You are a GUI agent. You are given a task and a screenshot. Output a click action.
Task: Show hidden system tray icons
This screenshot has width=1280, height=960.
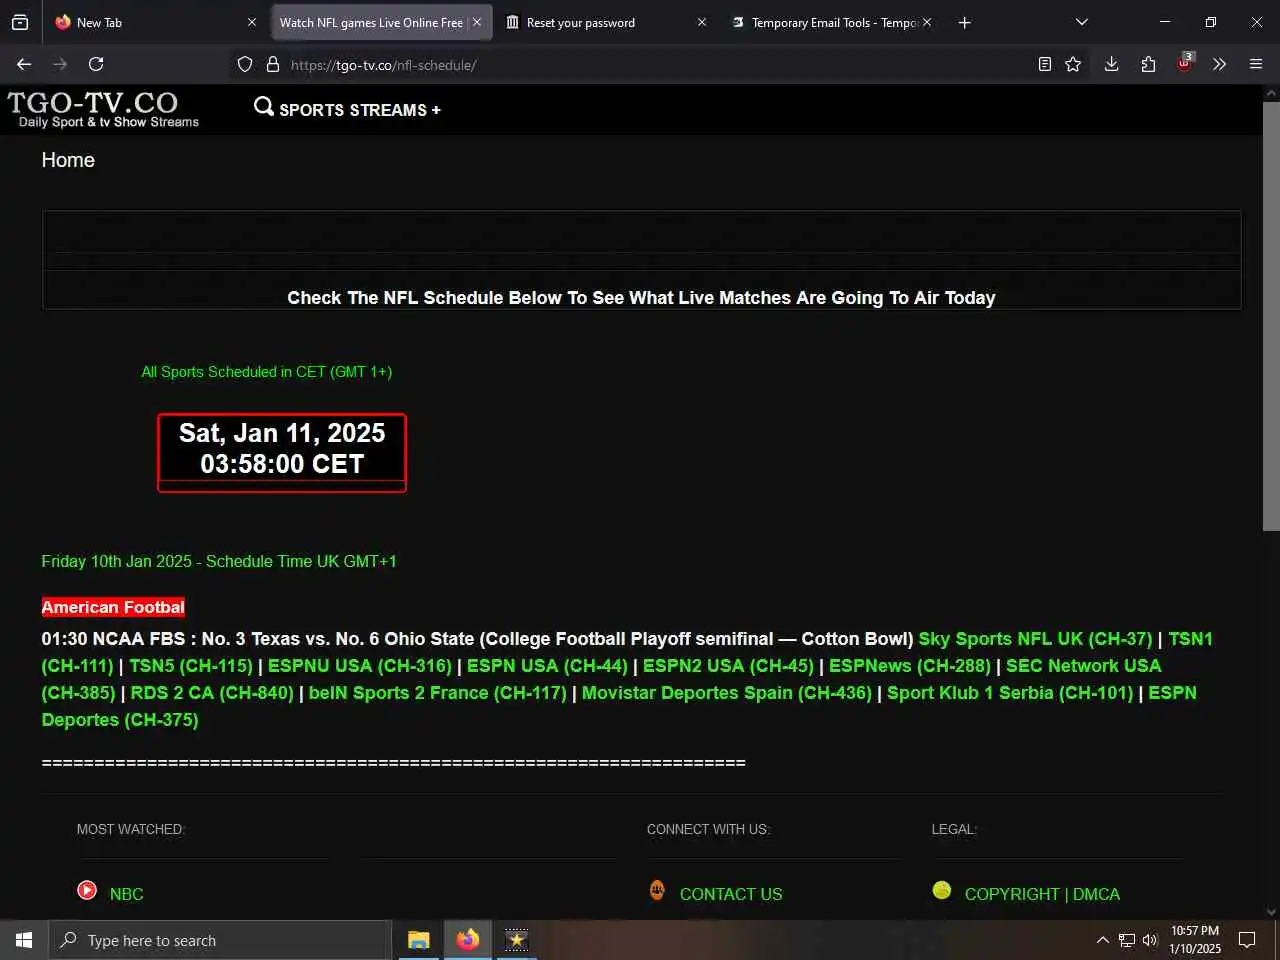(1102, 940)
